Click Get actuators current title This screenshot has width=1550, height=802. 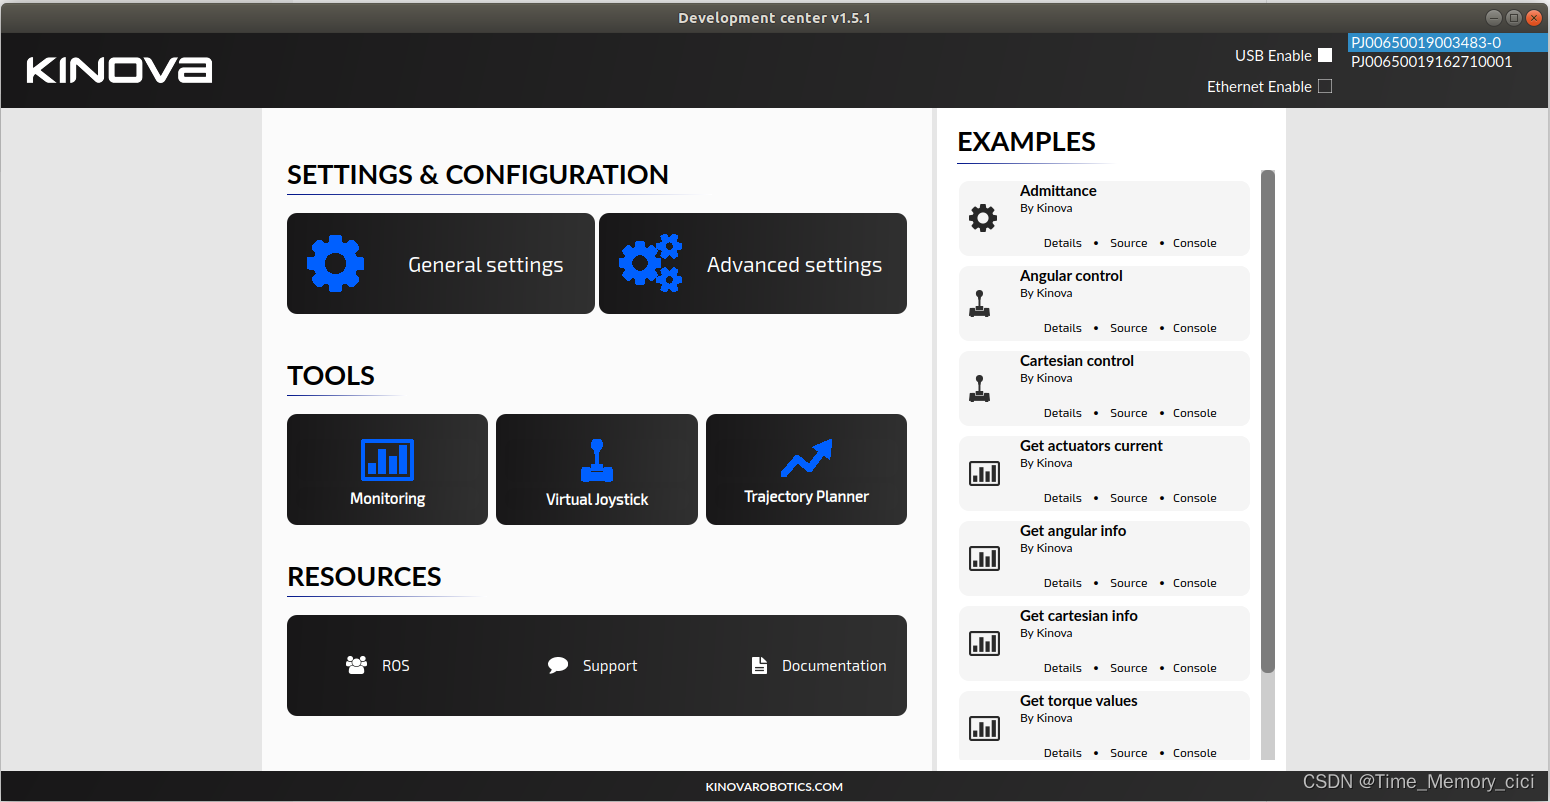(x=1091, y=446)
